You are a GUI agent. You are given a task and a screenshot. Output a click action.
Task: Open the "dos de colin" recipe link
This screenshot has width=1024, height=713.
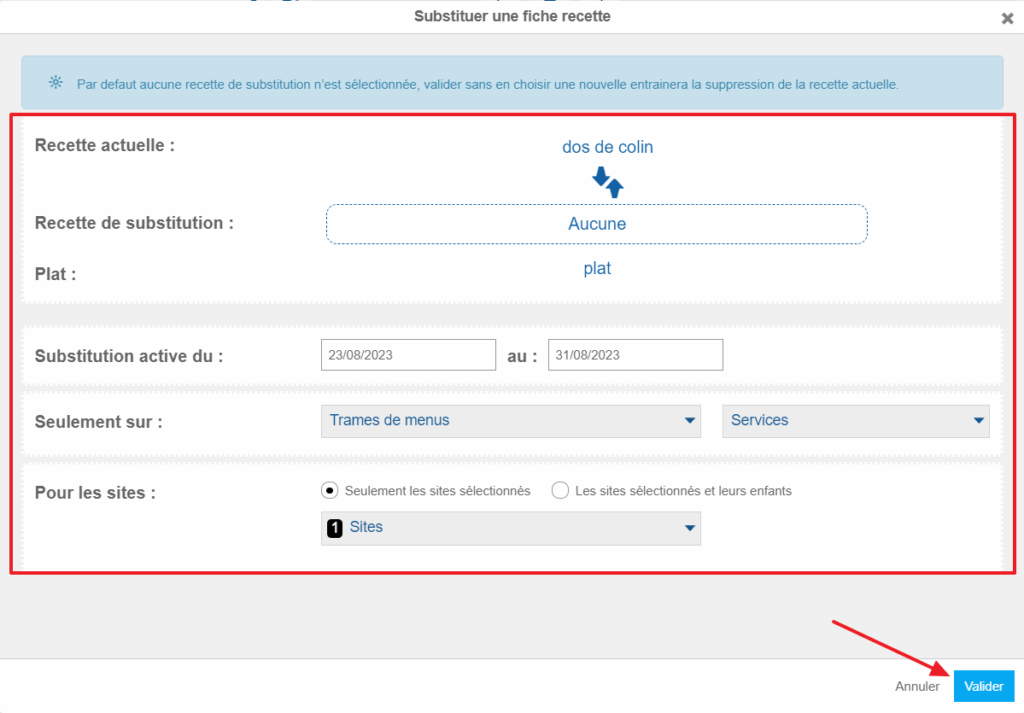[607, 147]
